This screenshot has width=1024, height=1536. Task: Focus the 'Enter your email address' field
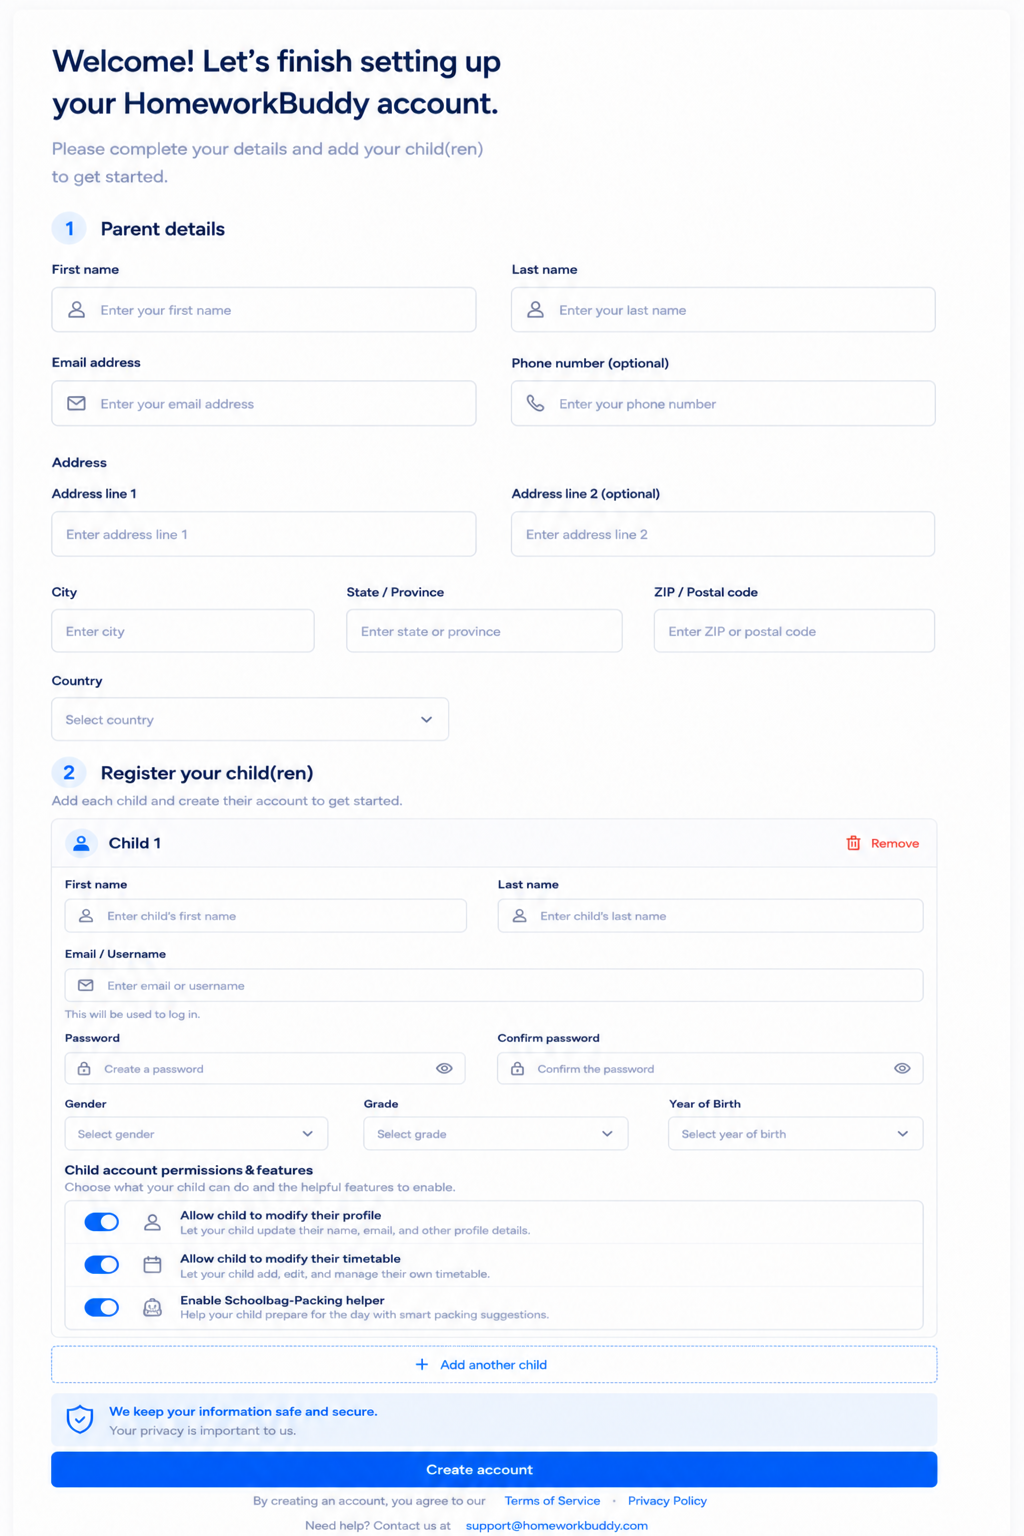tap(264, 404)
